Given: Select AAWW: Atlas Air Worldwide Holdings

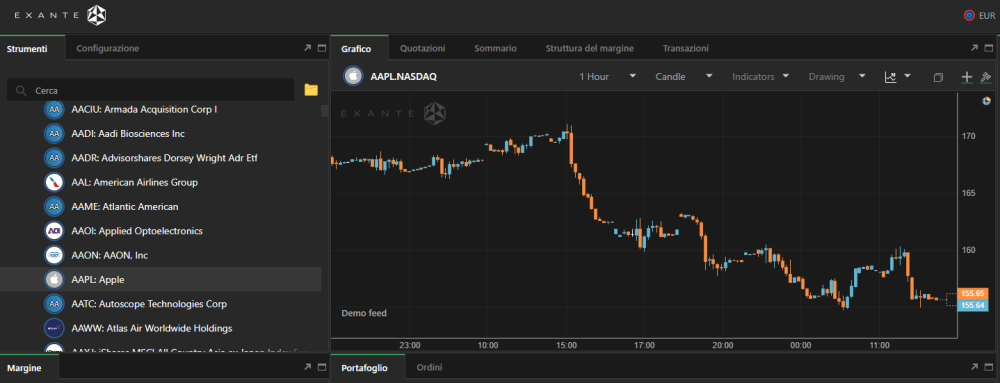Looking at the screenshot, I should tap(161, 328).
